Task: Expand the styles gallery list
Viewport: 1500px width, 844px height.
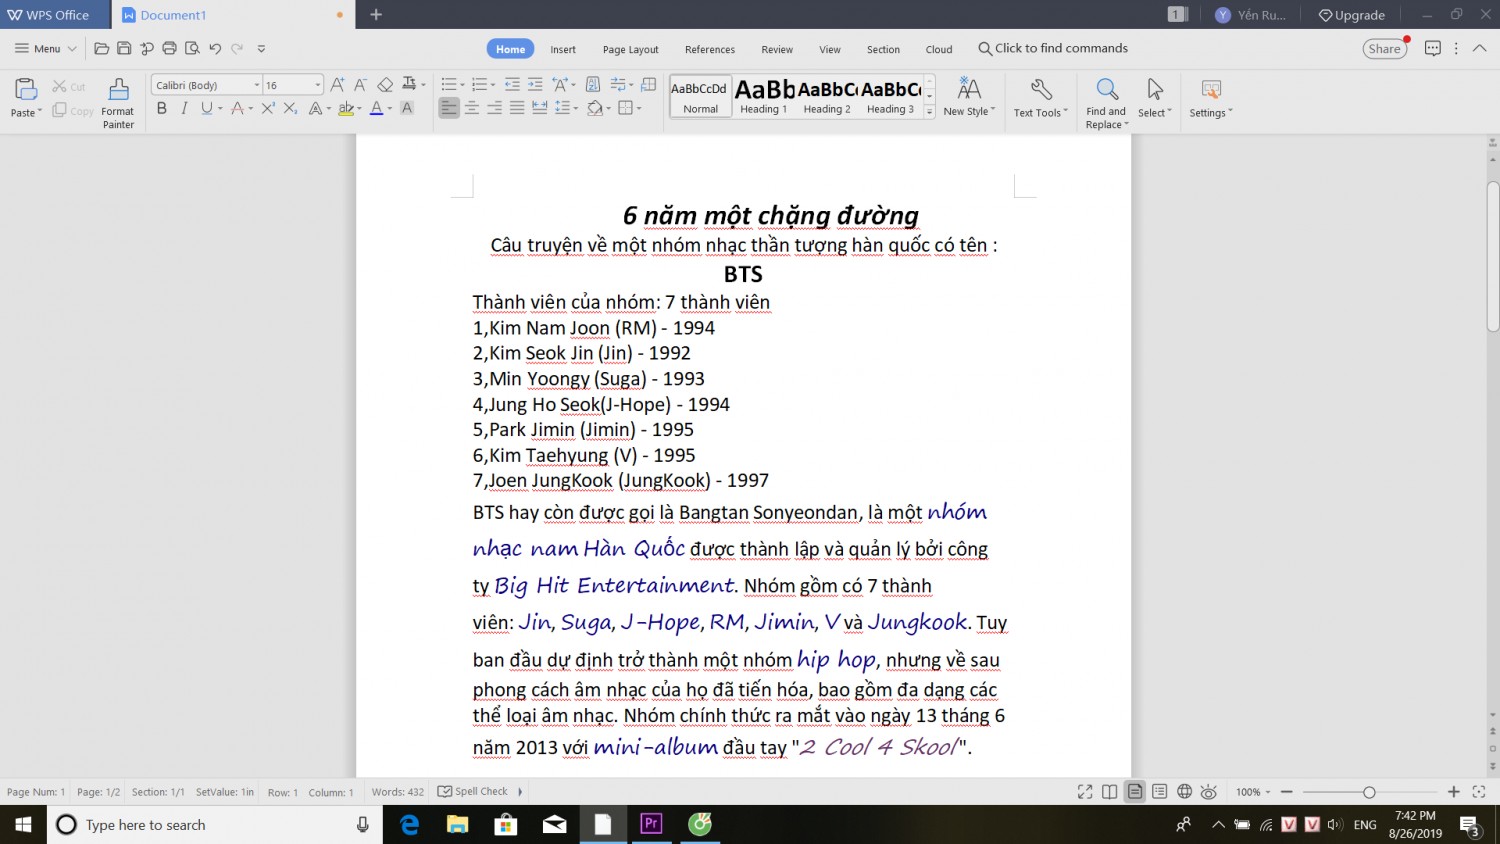Action: [930, 111]
